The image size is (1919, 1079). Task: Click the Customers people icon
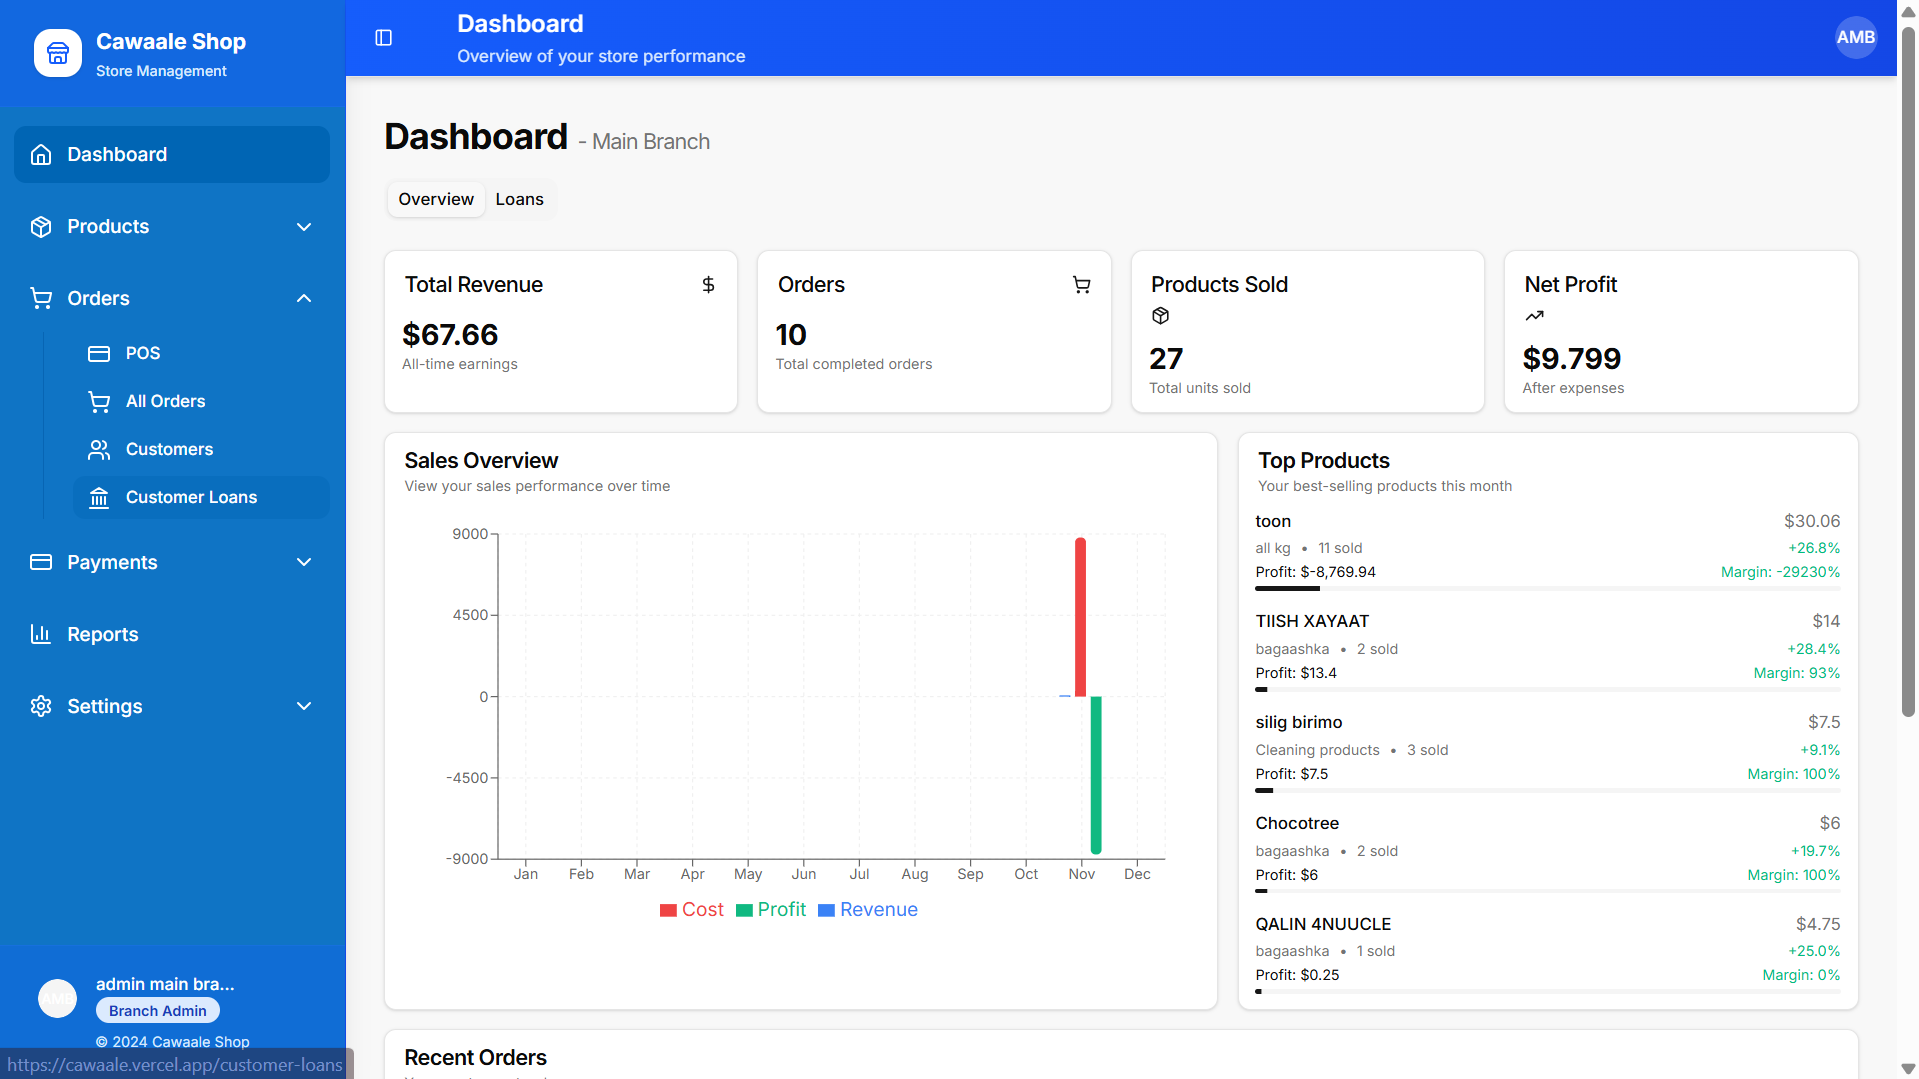click(x=98, y=449)
